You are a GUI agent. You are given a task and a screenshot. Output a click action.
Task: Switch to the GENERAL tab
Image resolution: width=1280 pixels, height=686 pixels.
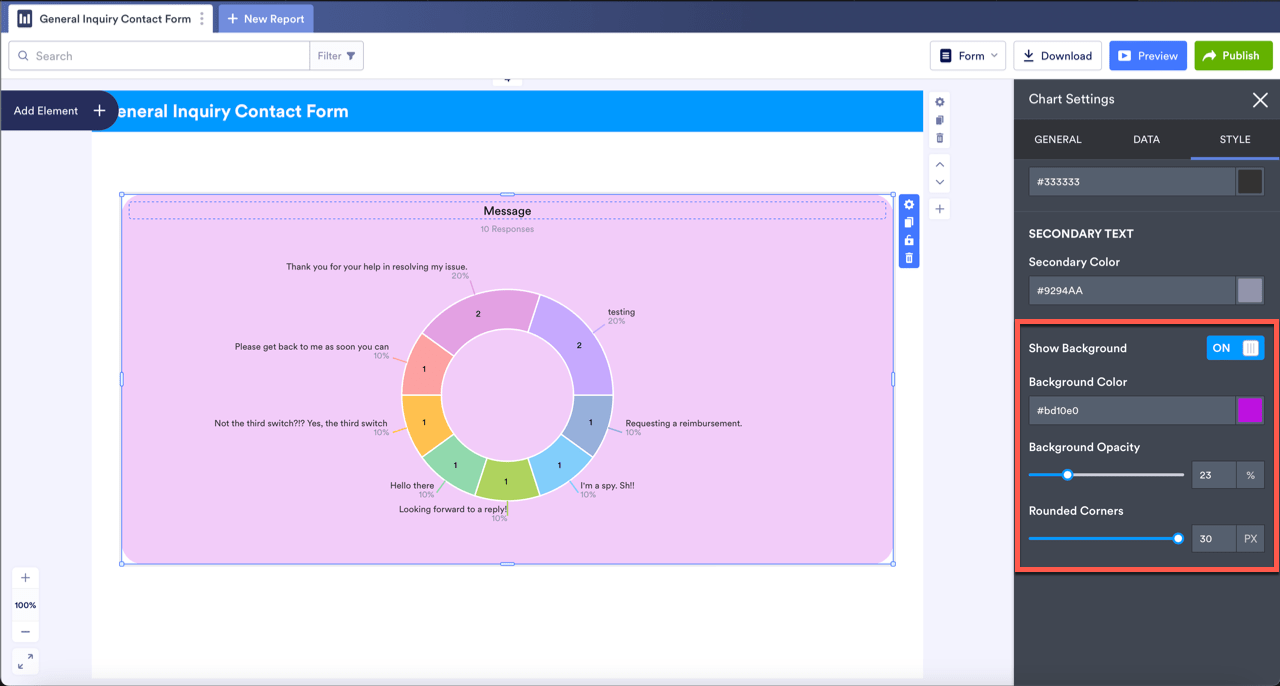coord(1057,140)
